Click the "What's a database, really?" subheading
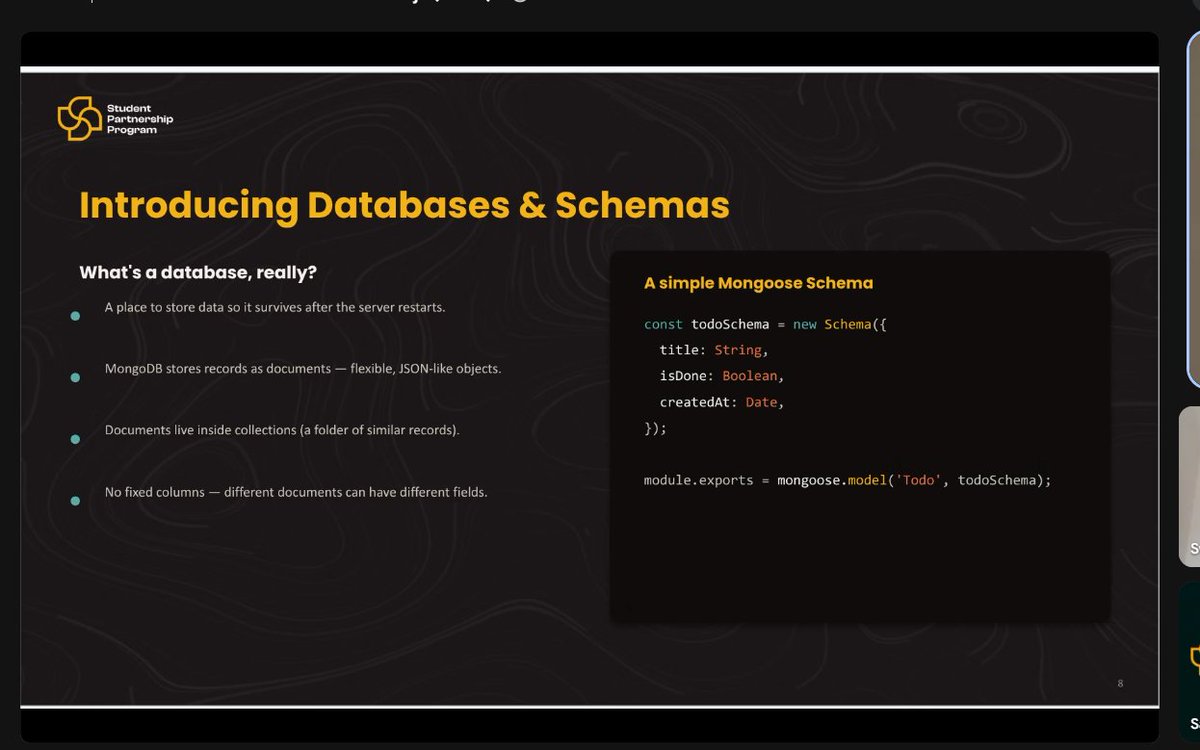 coord(198,272)
